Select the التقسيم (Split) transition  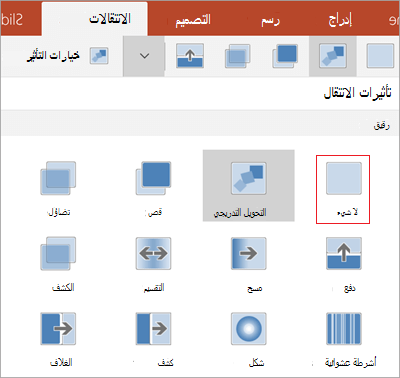click(153, 264)
